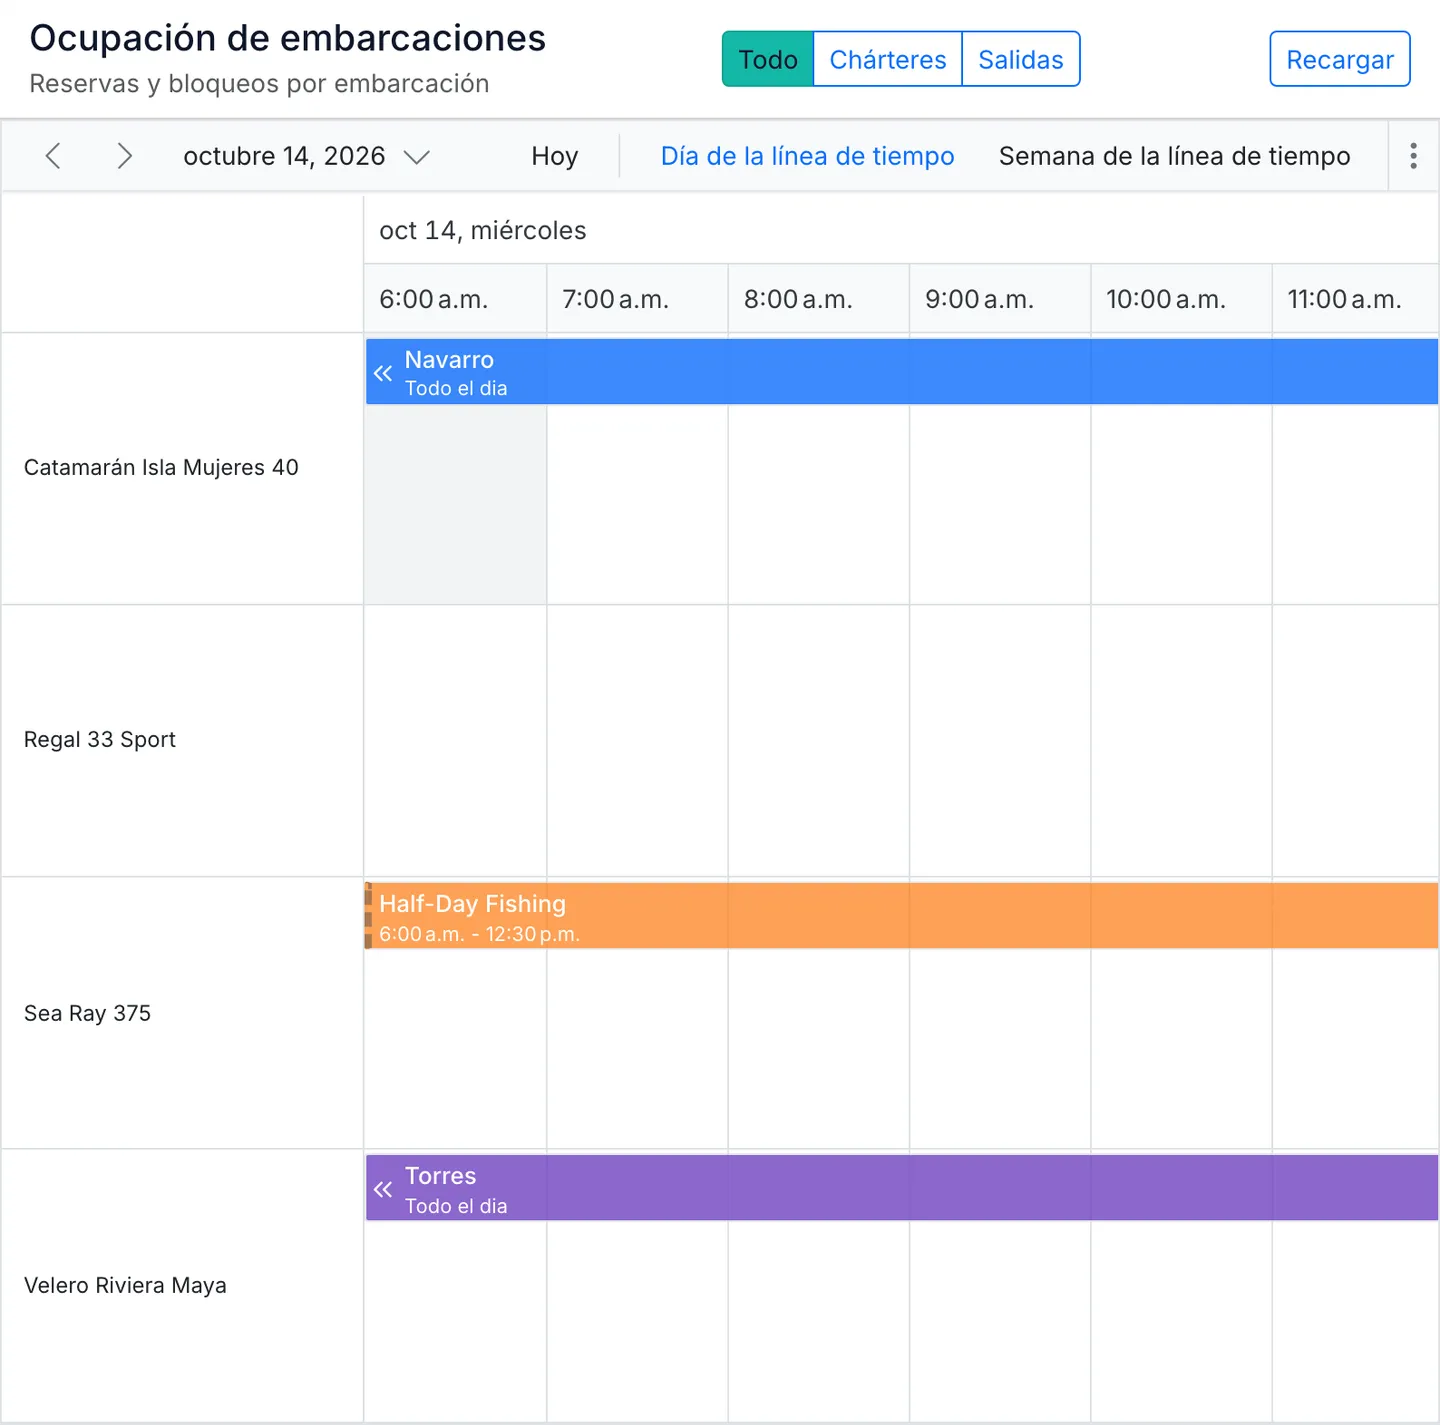Go to the next day arrow
This screenshot has width=1440, height=1425.
point(124,156)
